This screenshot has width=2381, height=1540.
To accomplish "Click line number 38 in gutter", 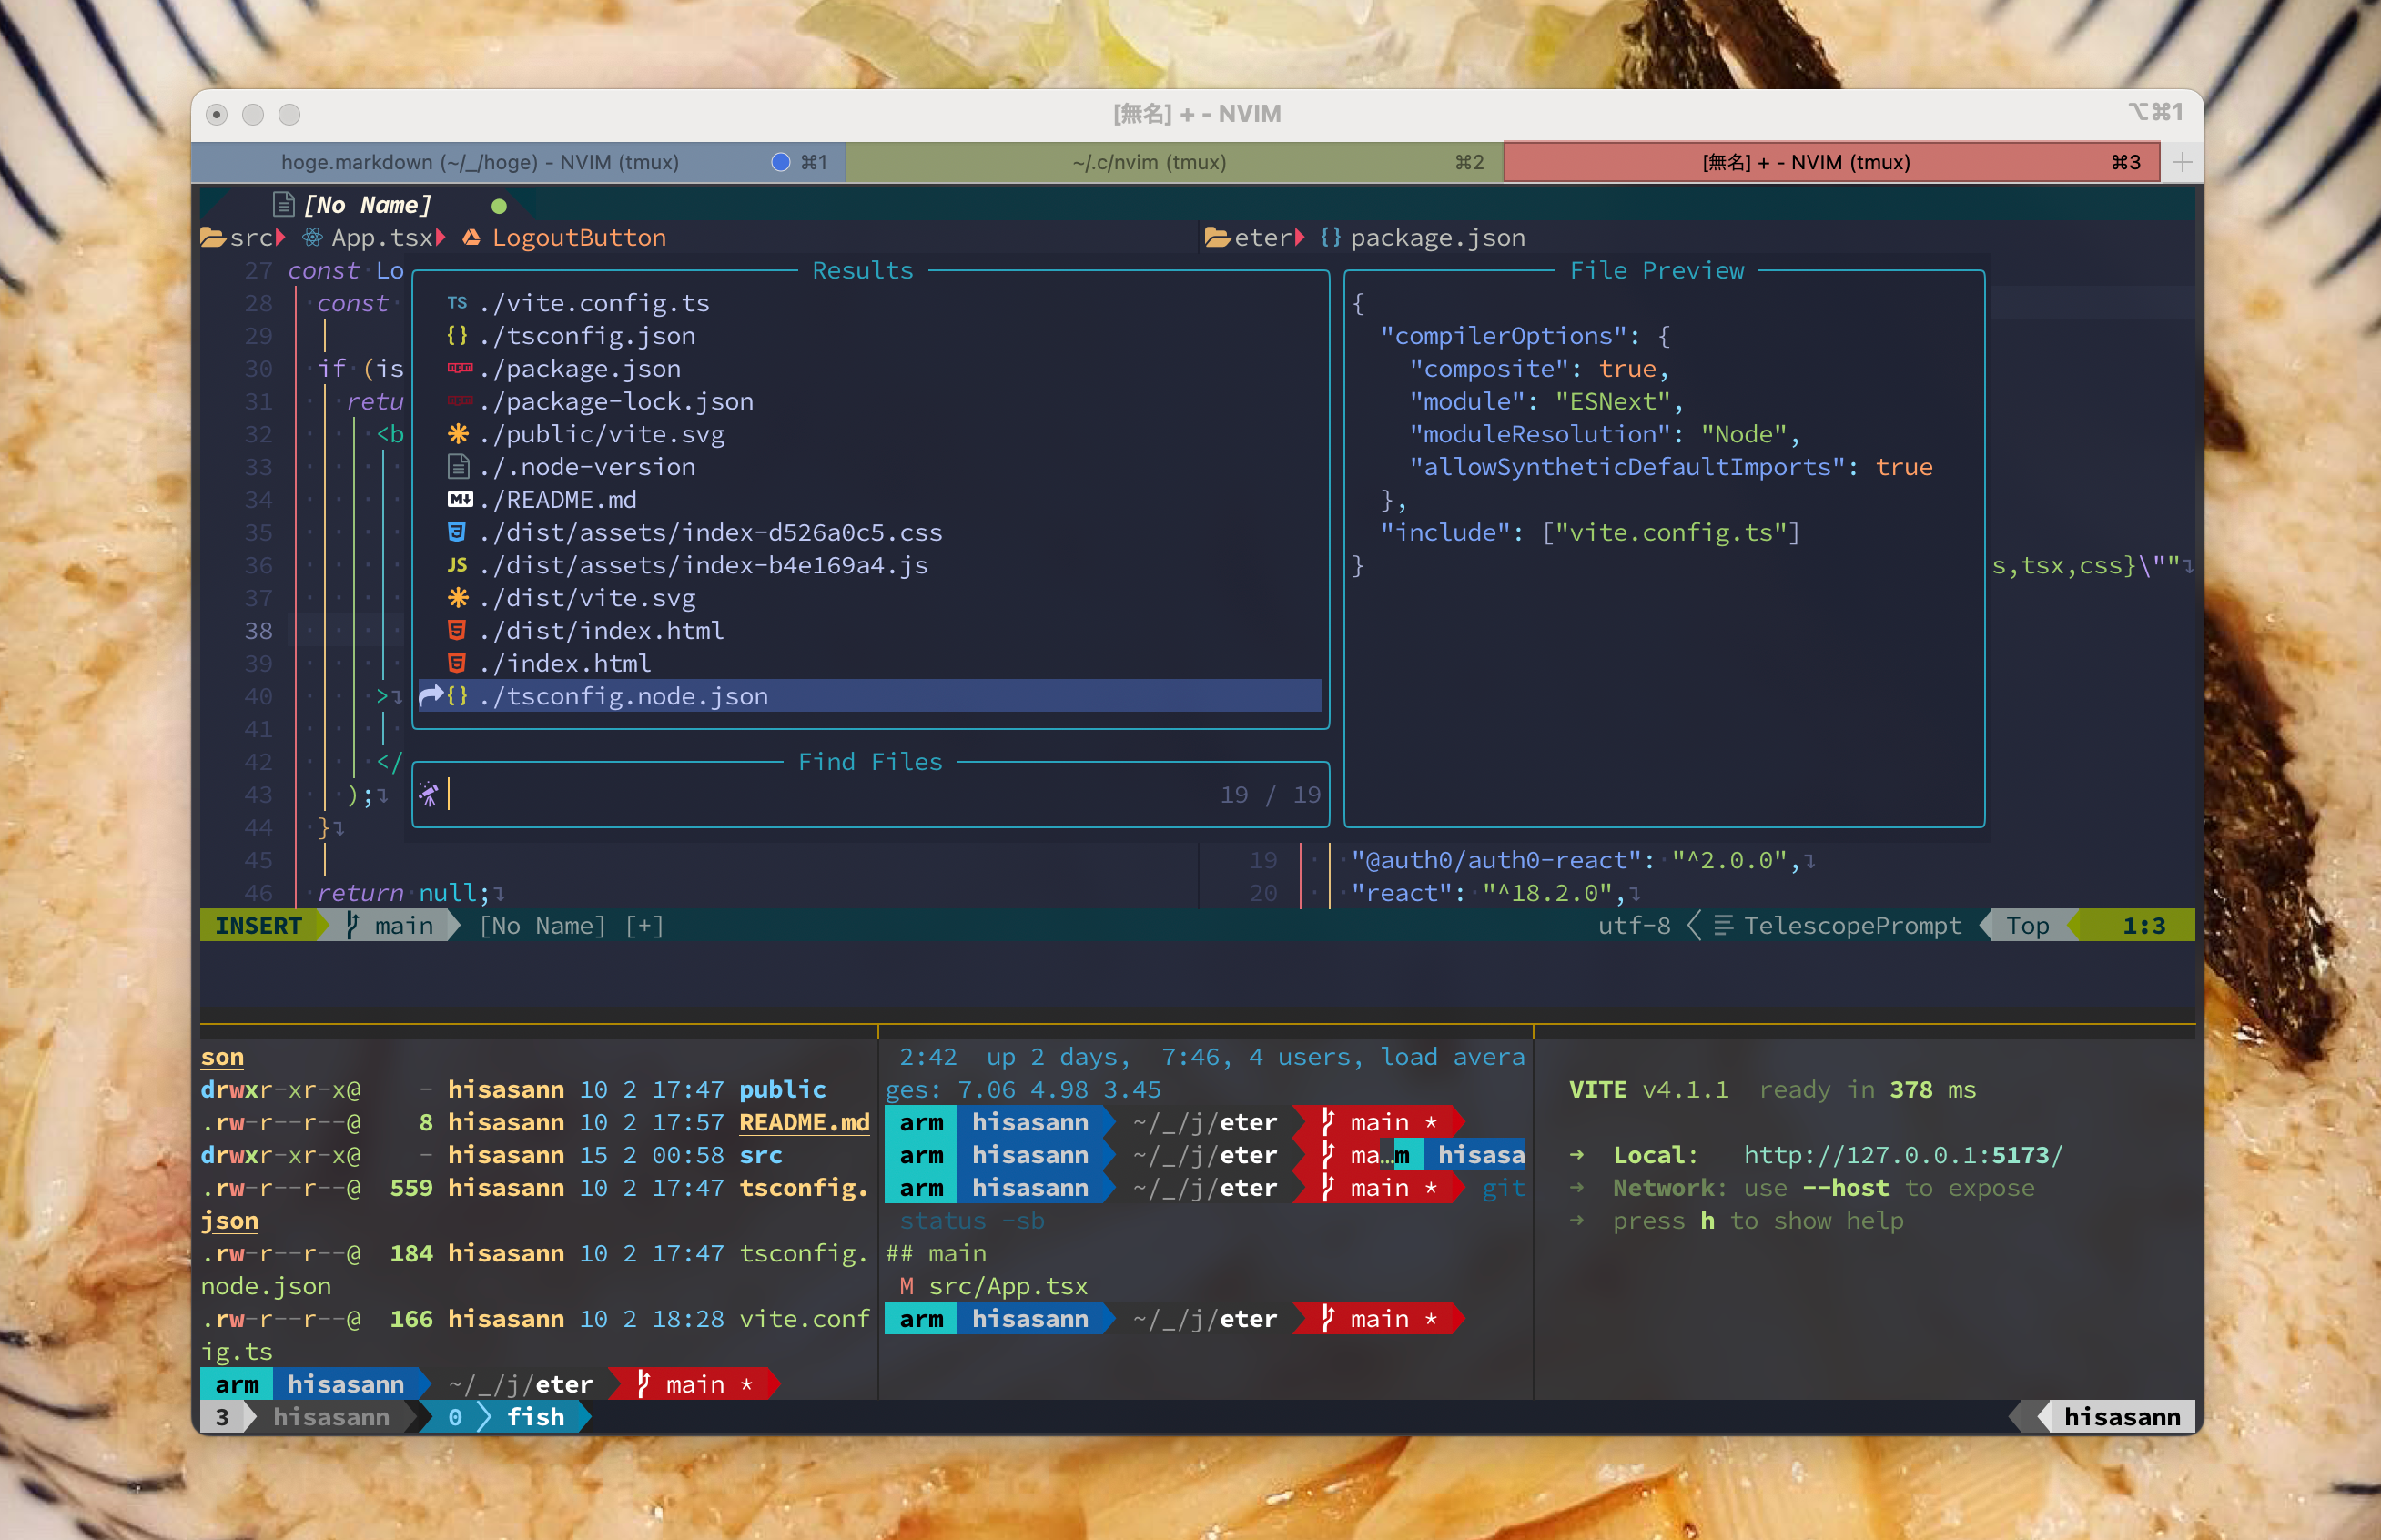I will (x=258, y=631).
